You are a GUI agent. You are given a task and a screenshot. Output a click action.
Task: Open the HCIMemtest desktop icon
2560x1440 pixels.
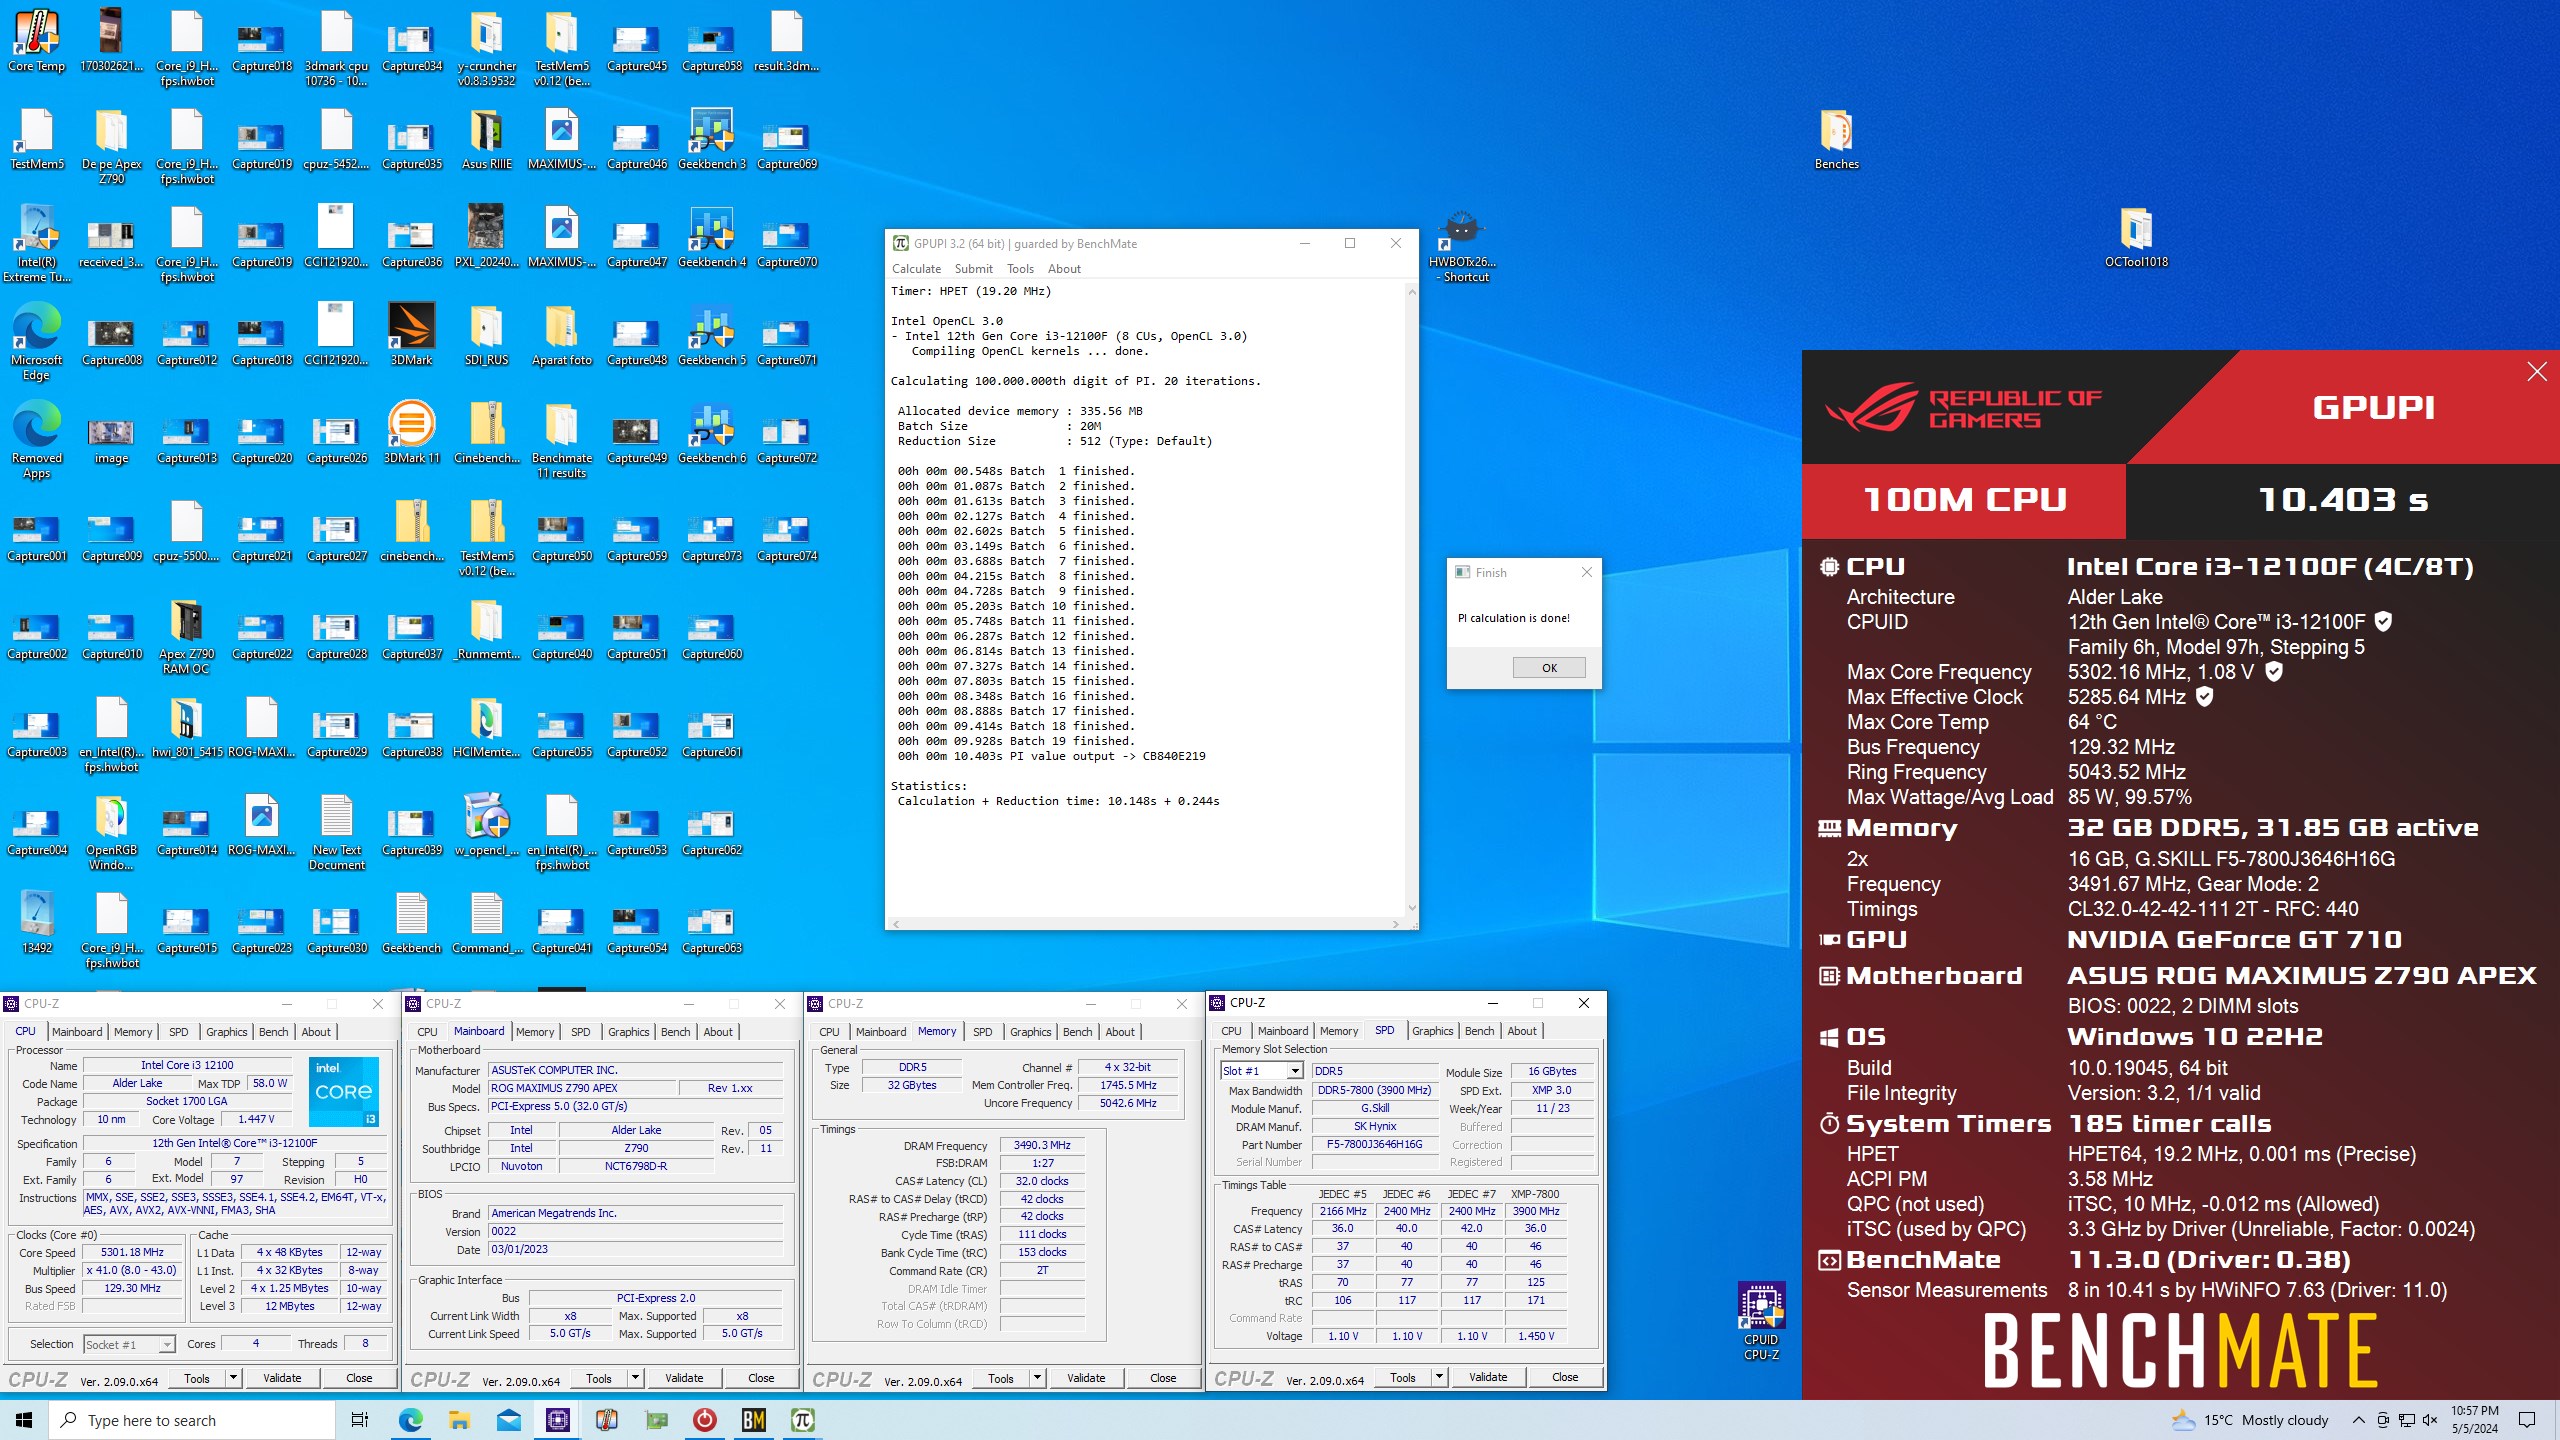486,727
